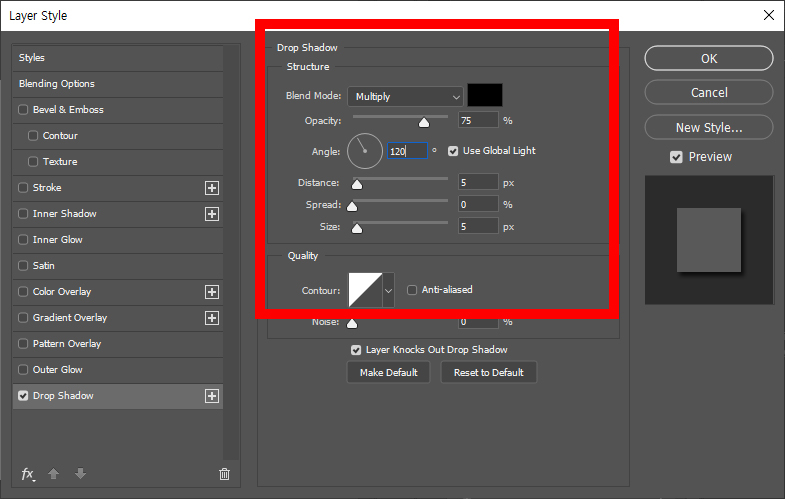Toggle Layer Knocks Out Drop Shadow
Image resolution: width=785 pixels, height=499 pixels.
356,350
